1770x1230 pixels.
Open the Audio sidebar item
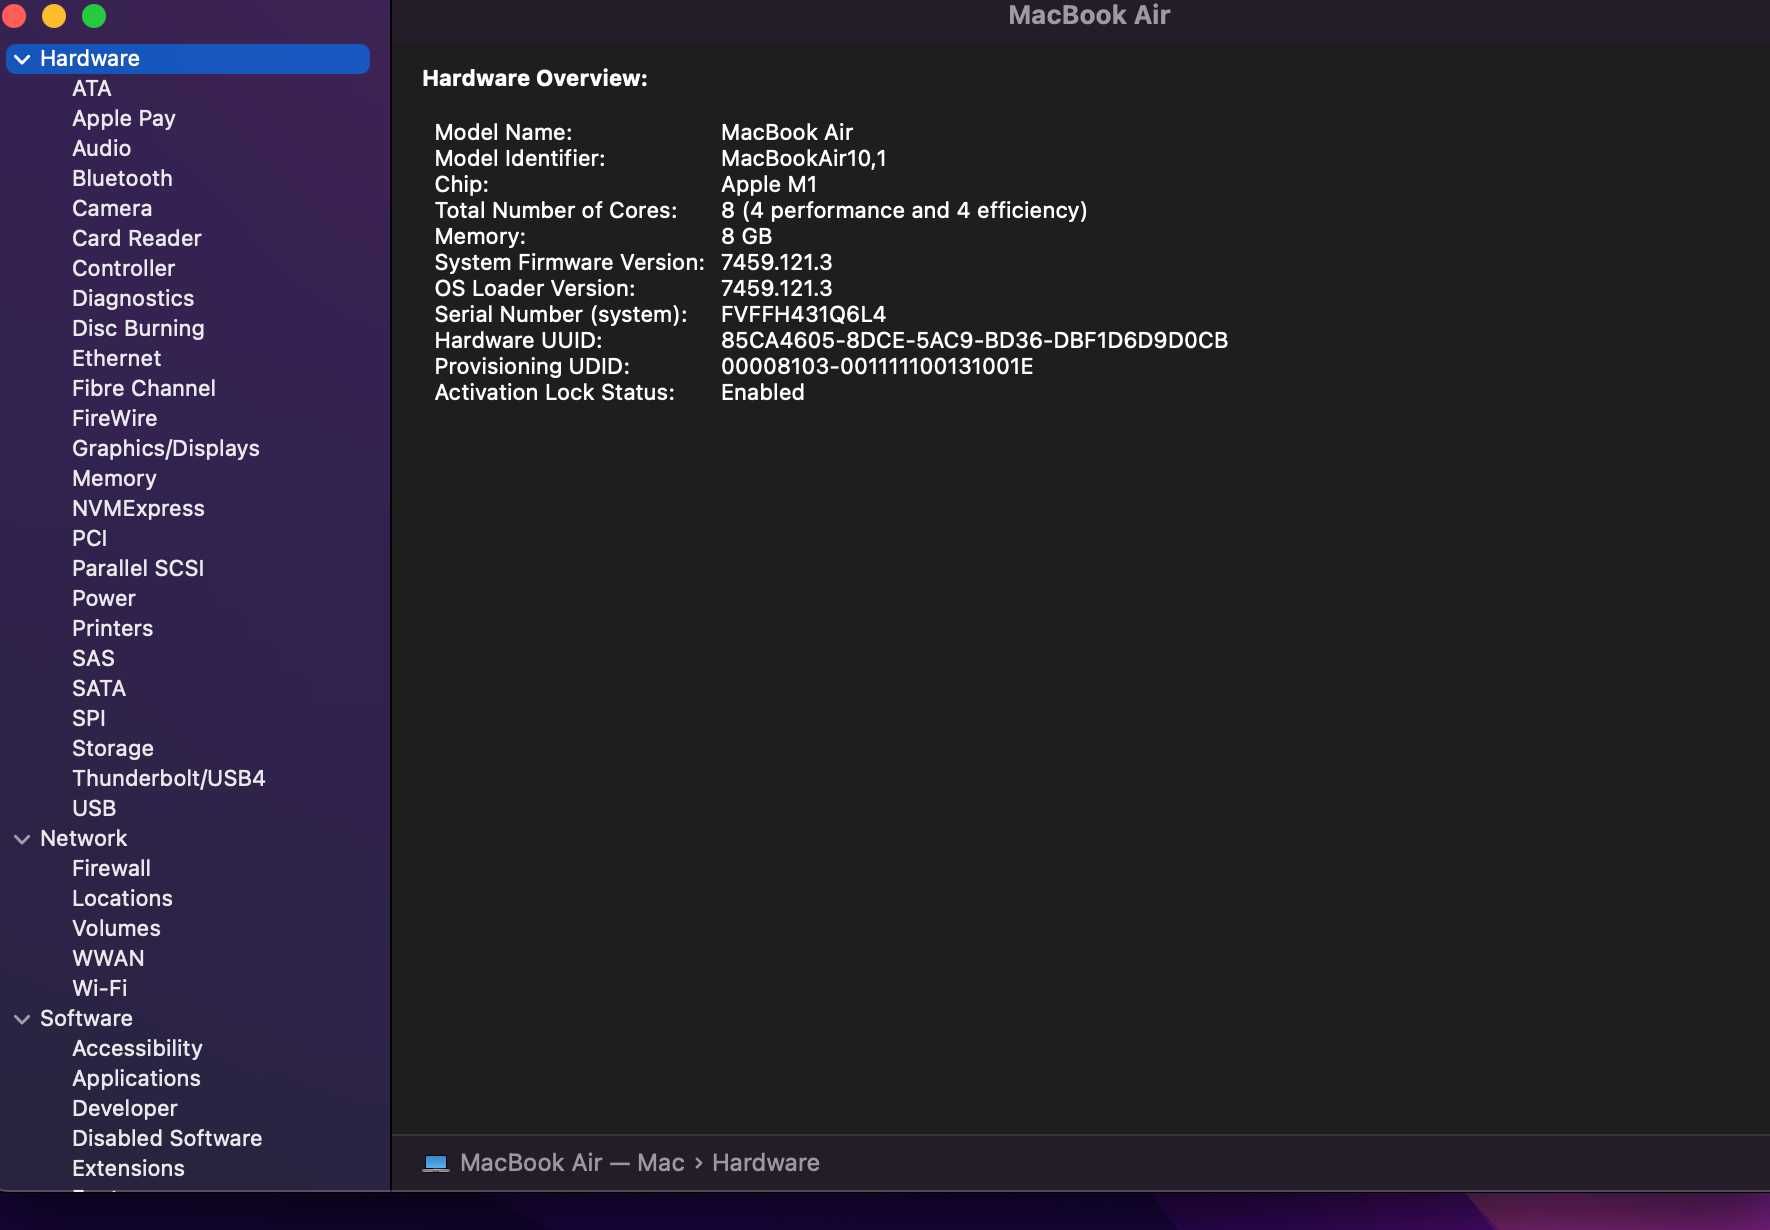pyautogui.click(x=101, y=149)
